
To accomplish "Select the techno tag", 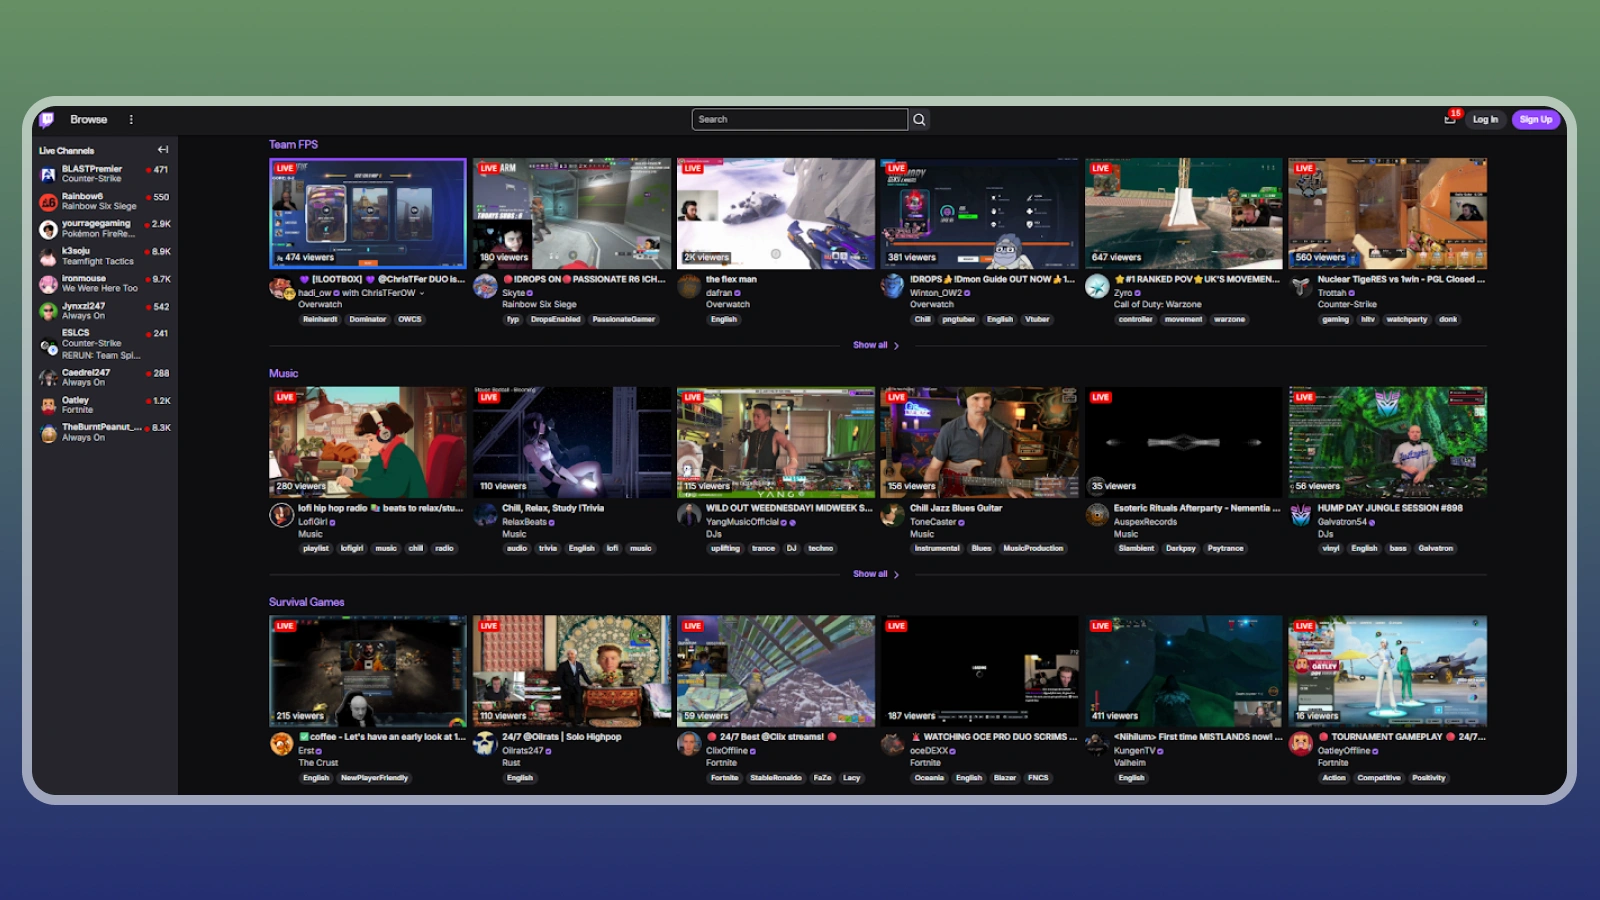I will tap(820, 549).
